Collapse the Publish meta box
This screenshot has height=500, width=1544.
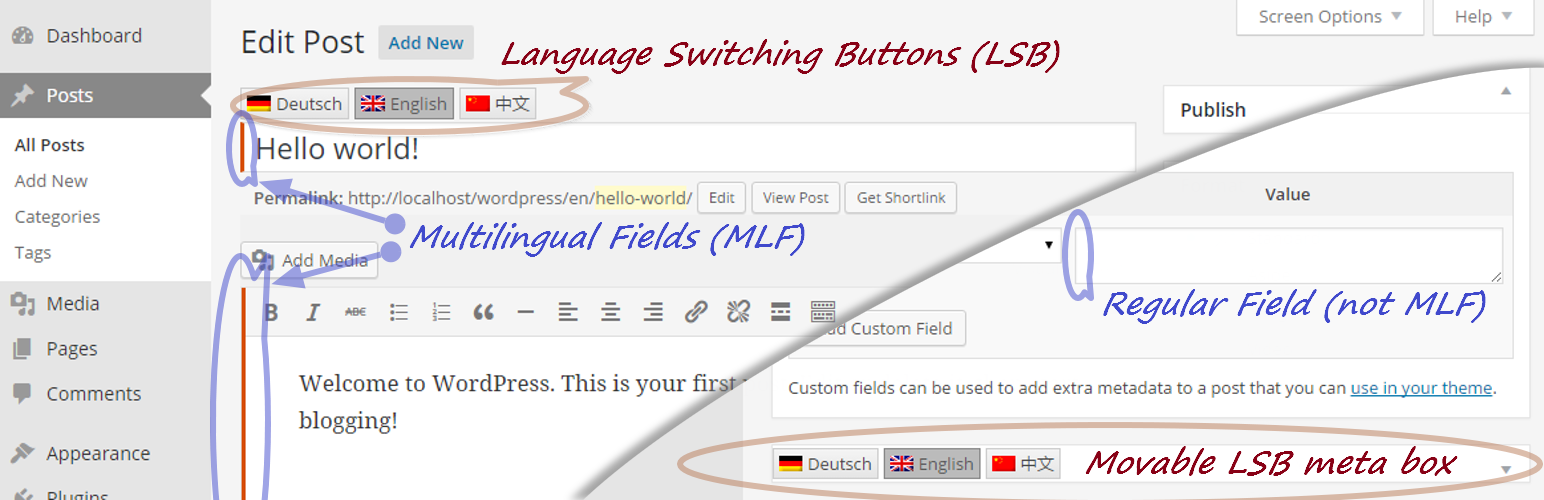(1506, 91)
